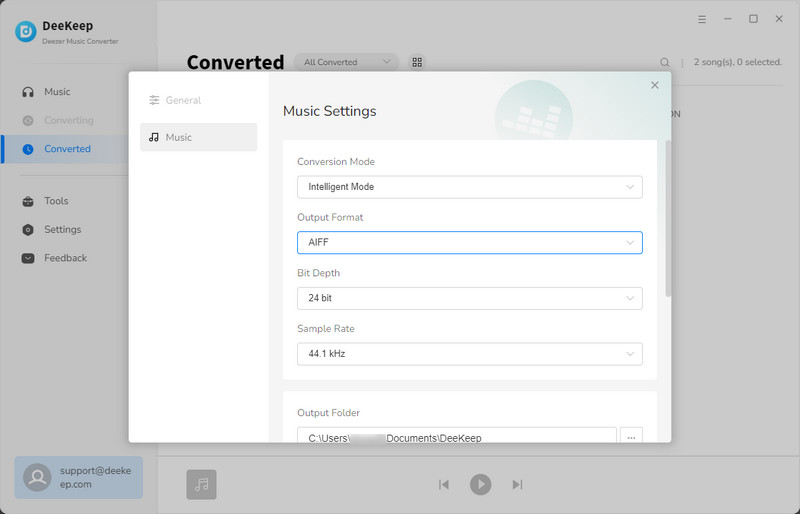The height and width of the screenshot is (514, 800).
Task: Open the Conversion Mode dropdown
Action: click(x=469, y=187)
